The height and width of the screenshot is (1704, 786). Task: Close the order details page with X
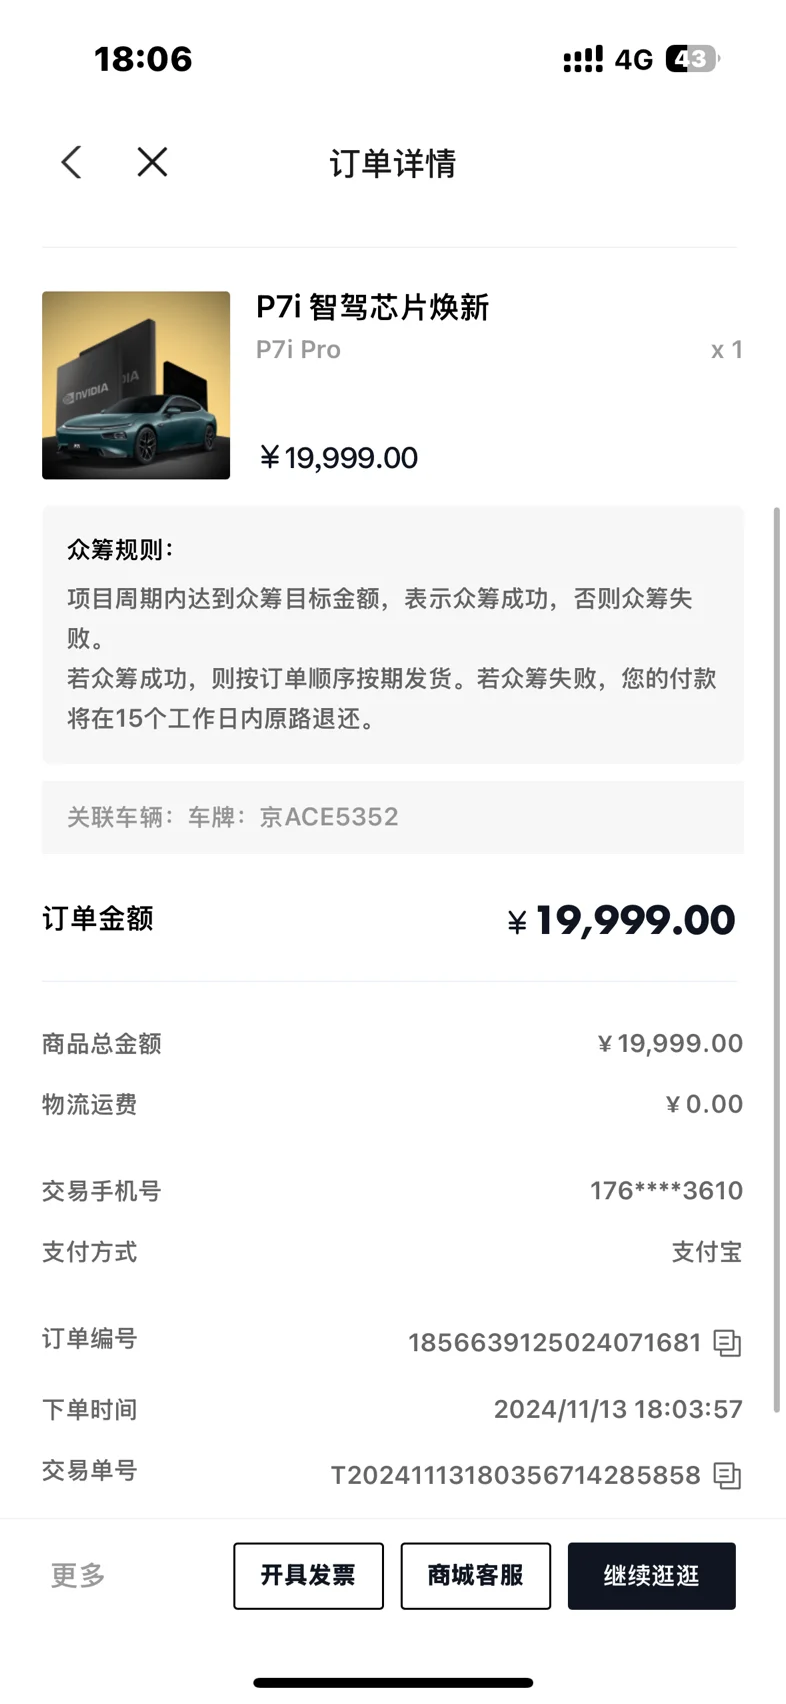pyautogui.click(x=152, y=162)
